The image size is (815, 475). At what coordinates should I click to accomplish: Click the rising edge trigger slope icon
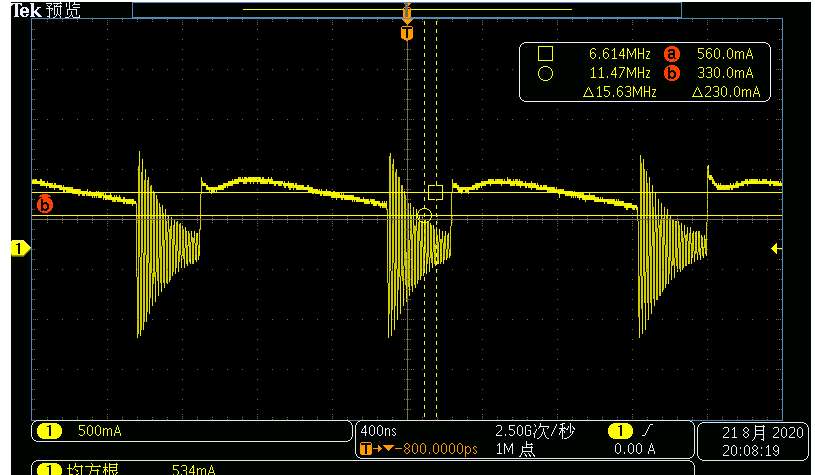point(647,430)
